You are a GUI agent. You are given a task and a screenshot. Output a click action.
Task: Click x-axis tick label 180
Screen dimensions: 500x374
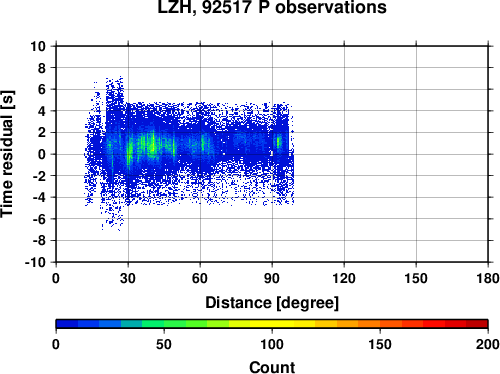pyautogui.click(x=488, y=278)
